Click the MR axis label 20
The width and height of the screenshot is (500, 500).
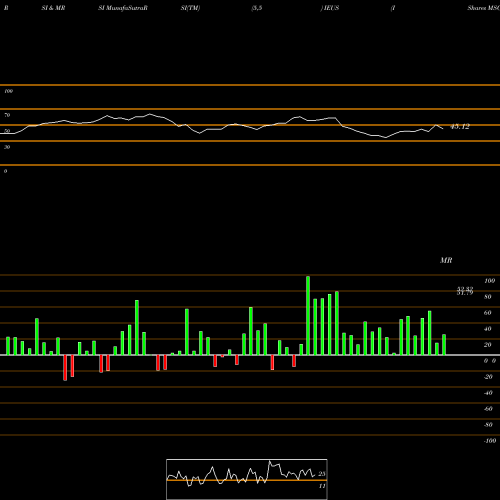point(488,345)
